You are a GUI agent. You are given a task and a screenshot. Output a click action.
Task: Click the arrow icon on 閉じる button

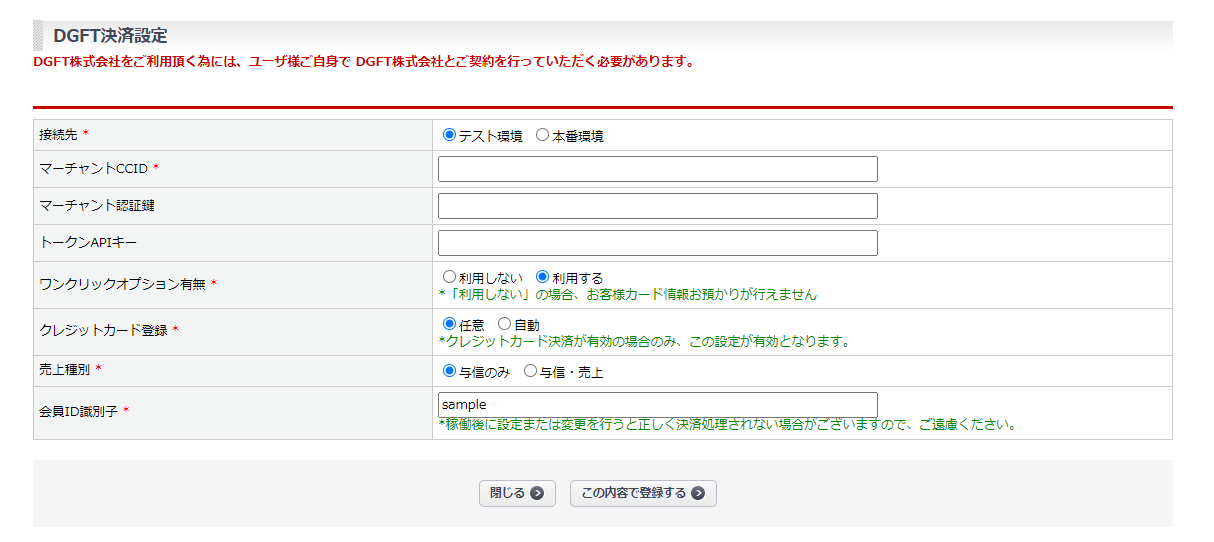pyautogui.click(x=537, y=493)
